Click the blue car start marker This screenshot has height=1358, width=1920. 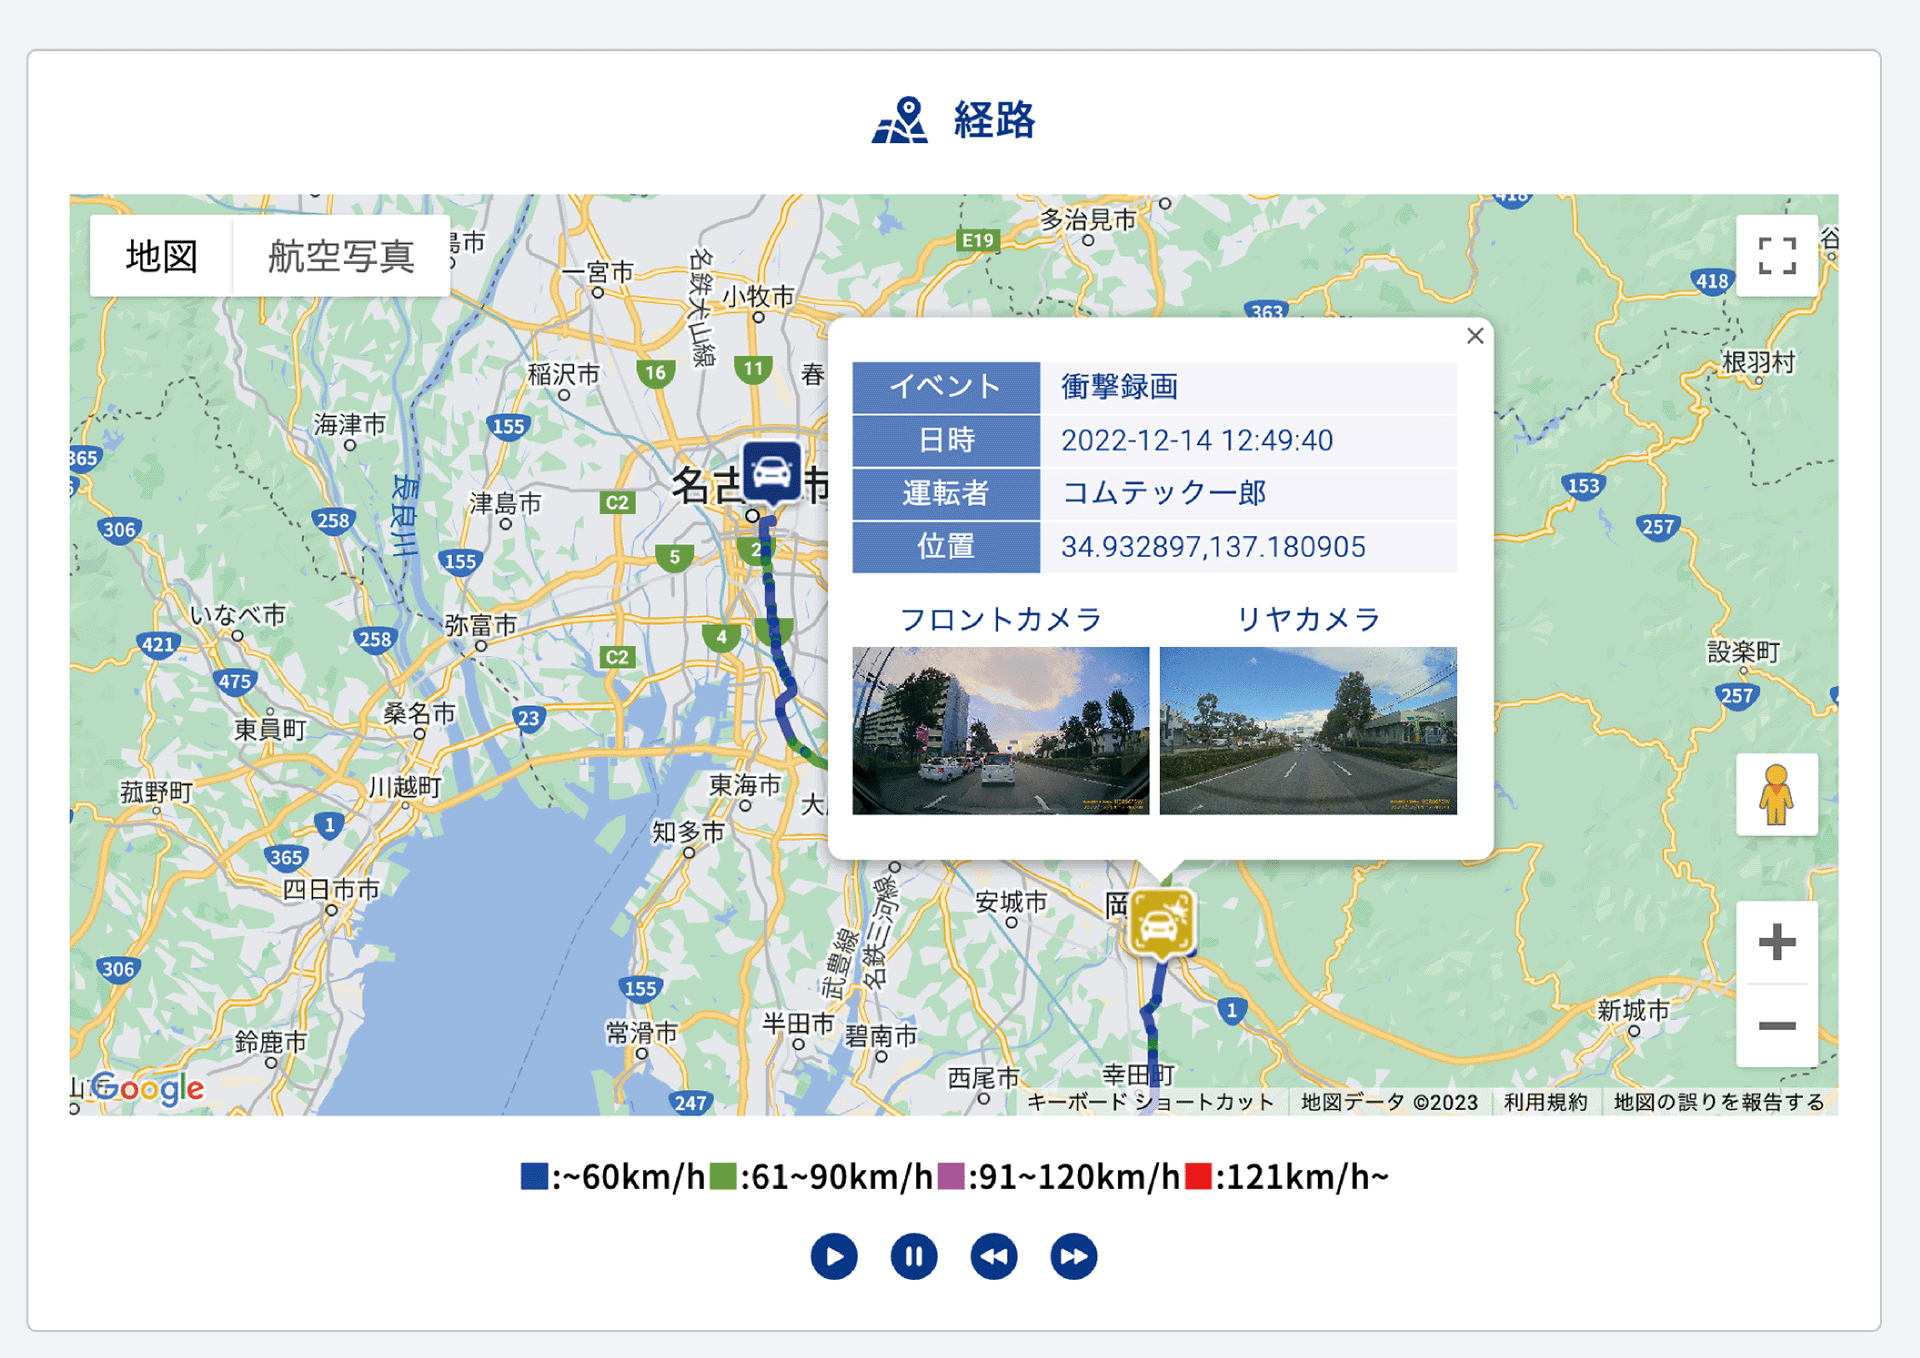click(772, 471)
